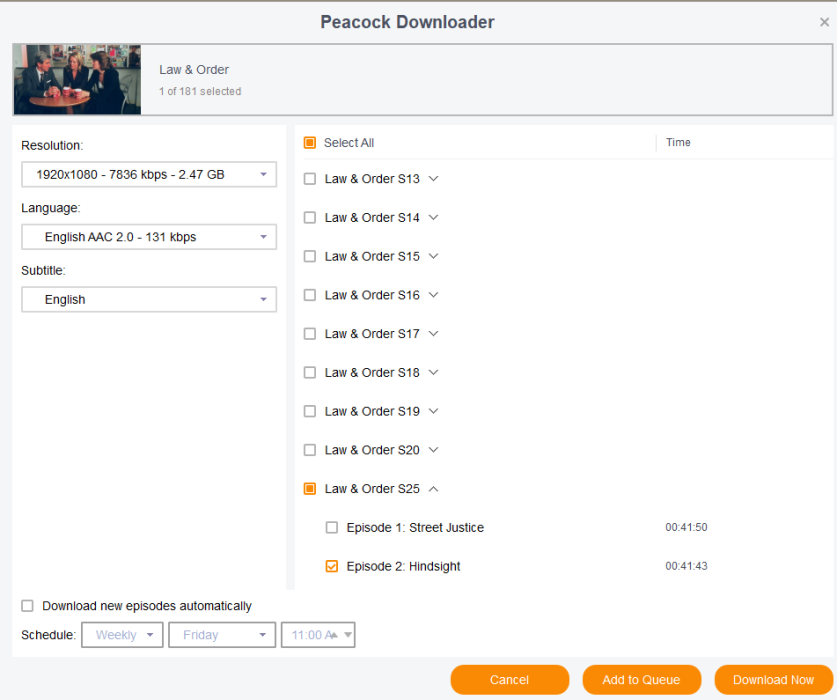Click the '1 of 181 selected' text

coord(200,91)
